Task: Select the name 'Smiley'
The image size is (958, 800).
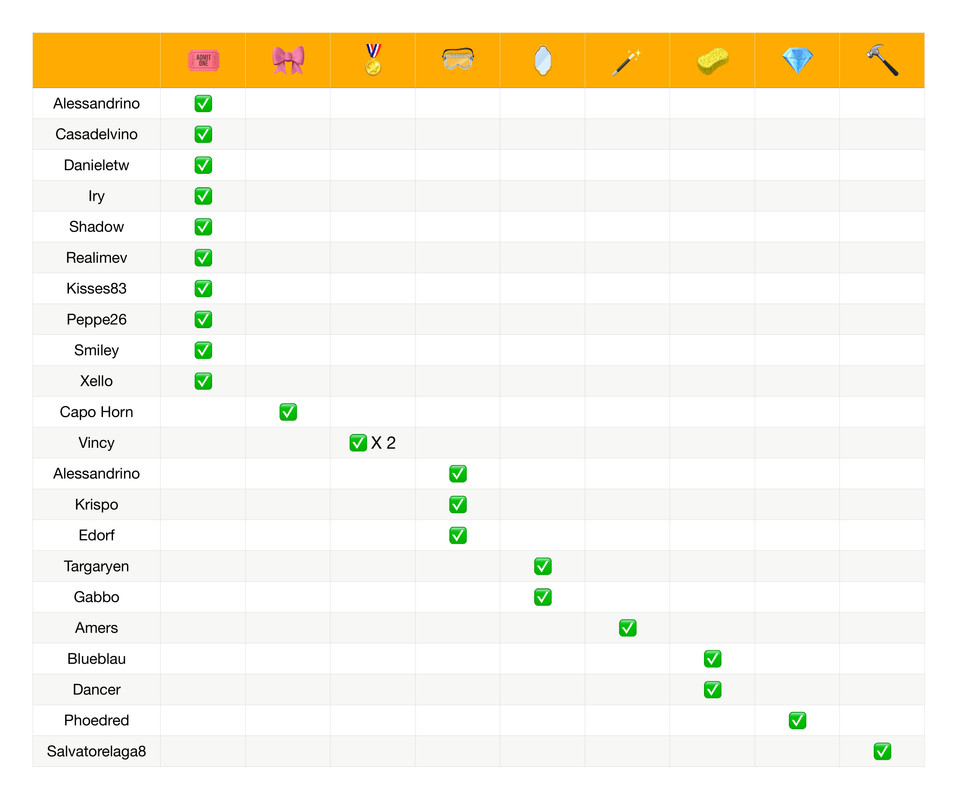Action: [97, 350]
